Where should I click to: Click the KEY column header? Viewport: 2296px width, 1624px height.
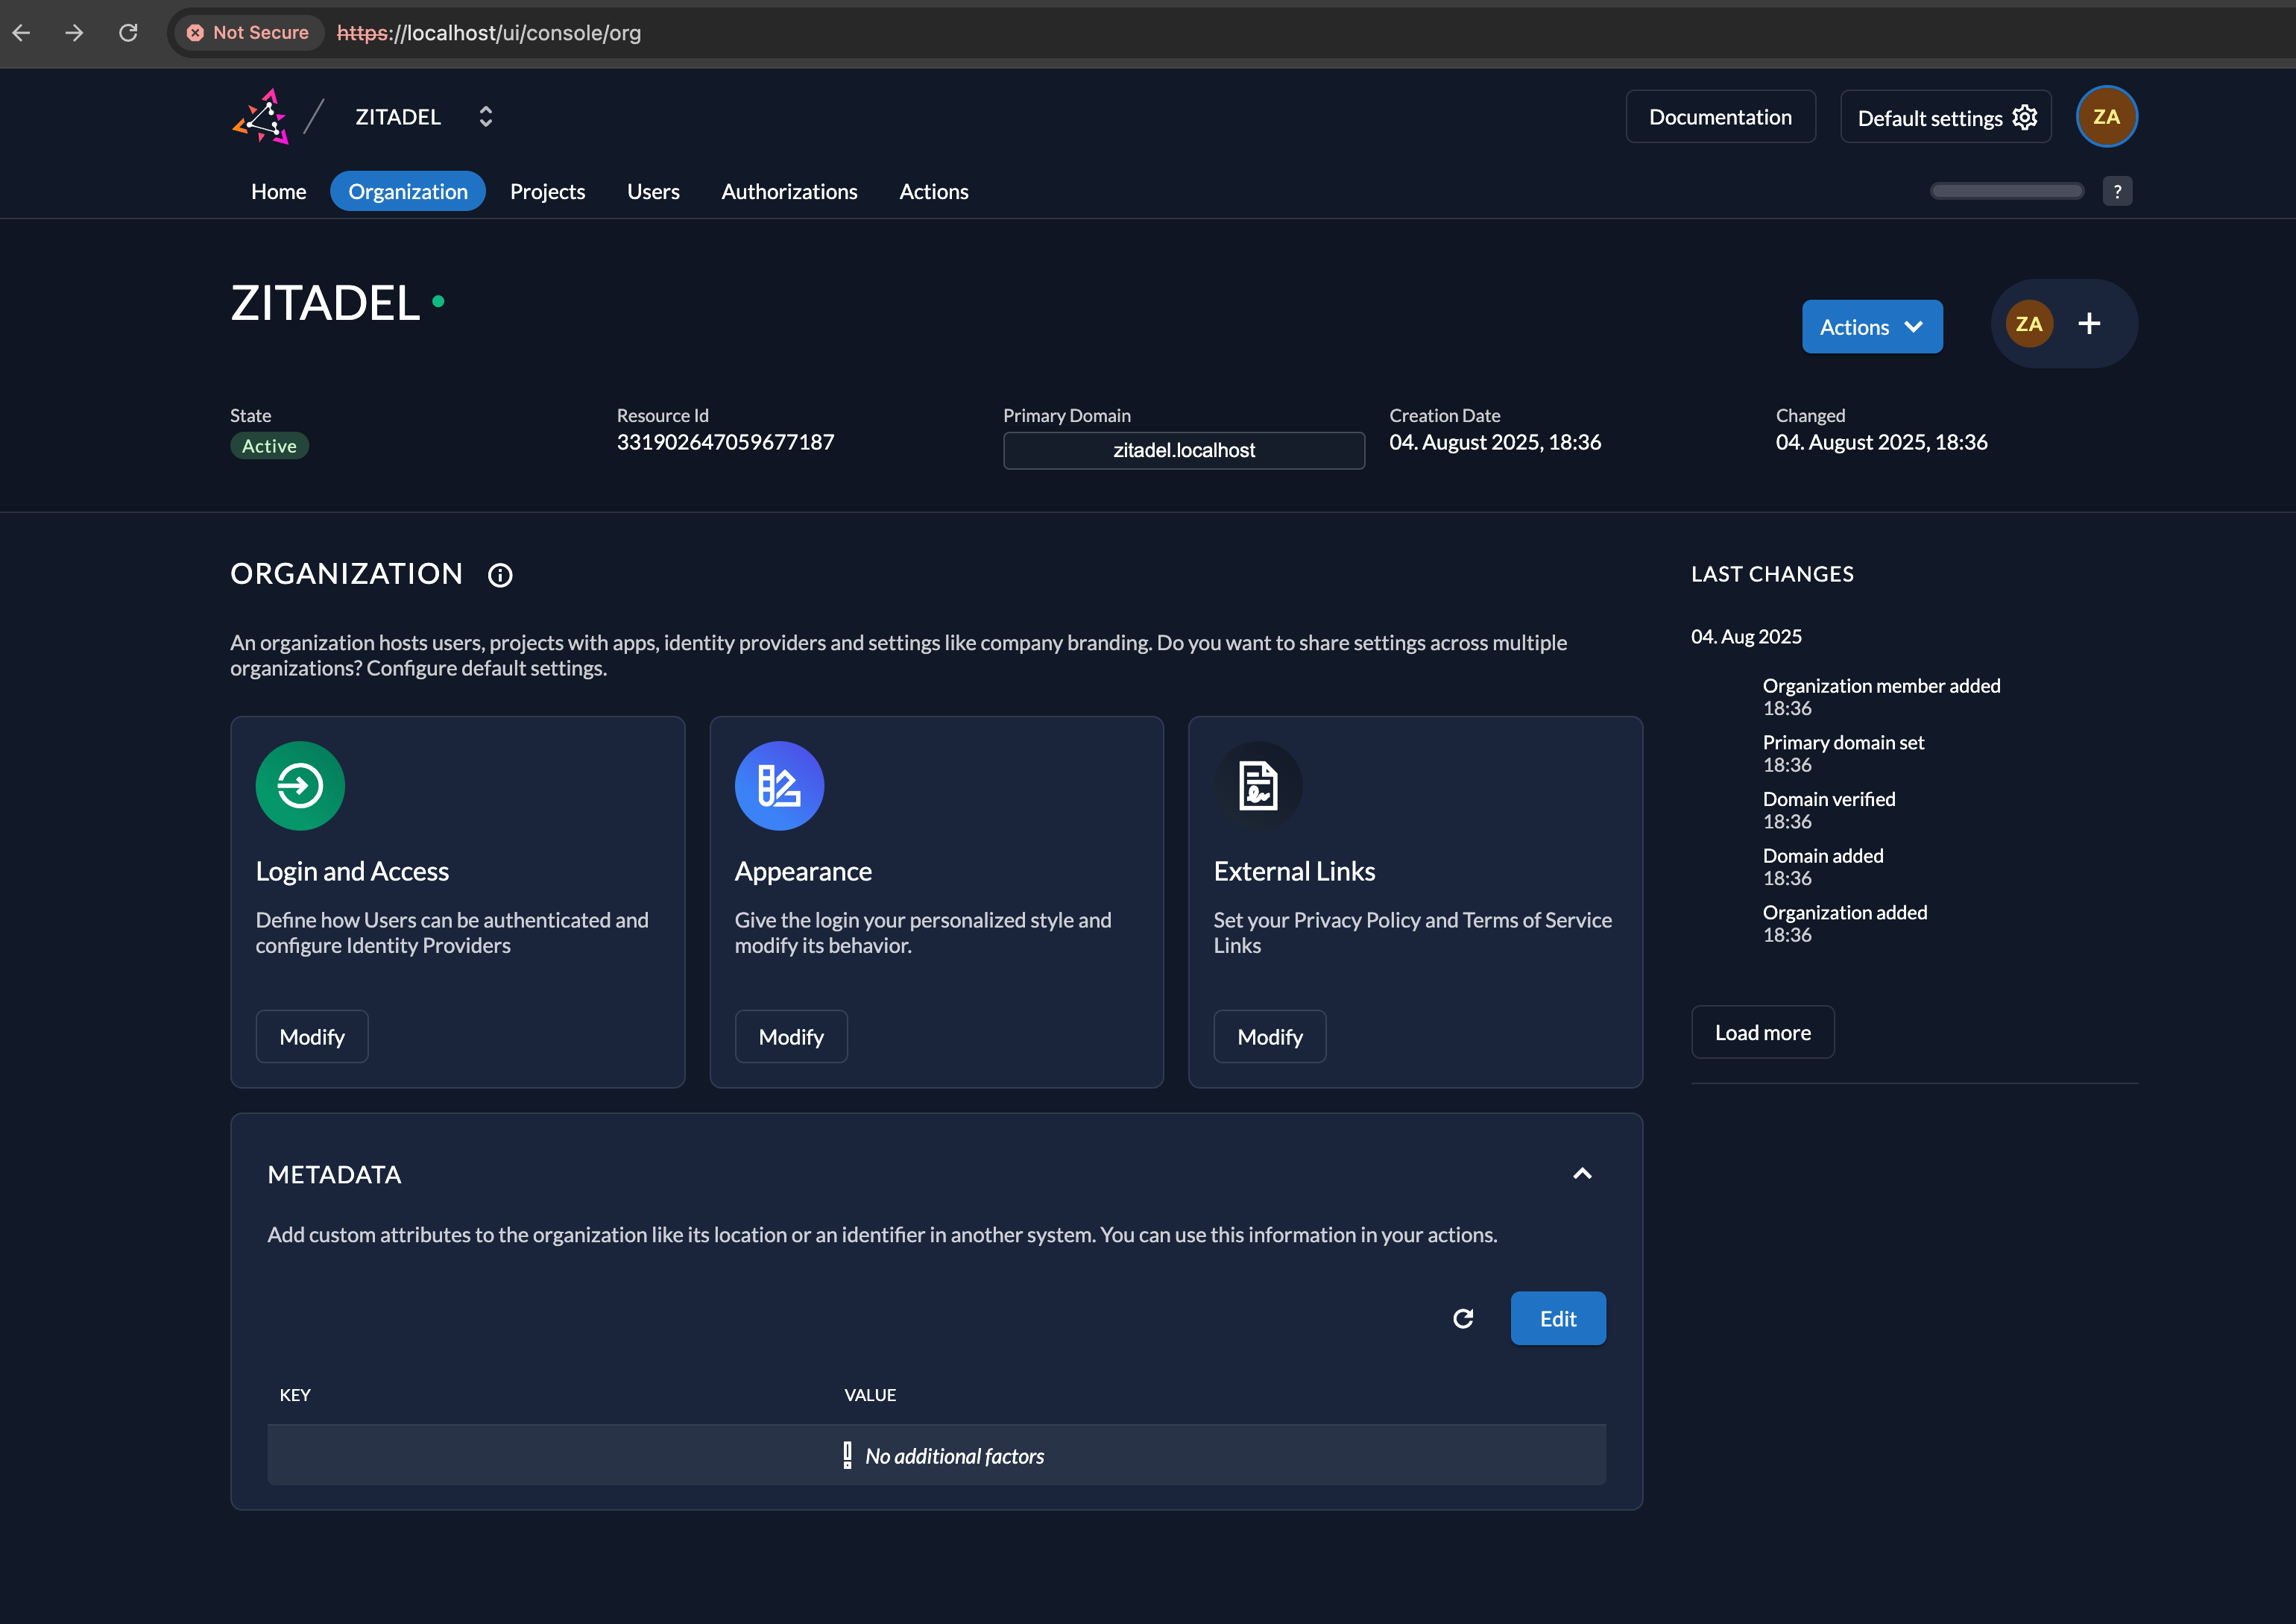pos(295,1395)
